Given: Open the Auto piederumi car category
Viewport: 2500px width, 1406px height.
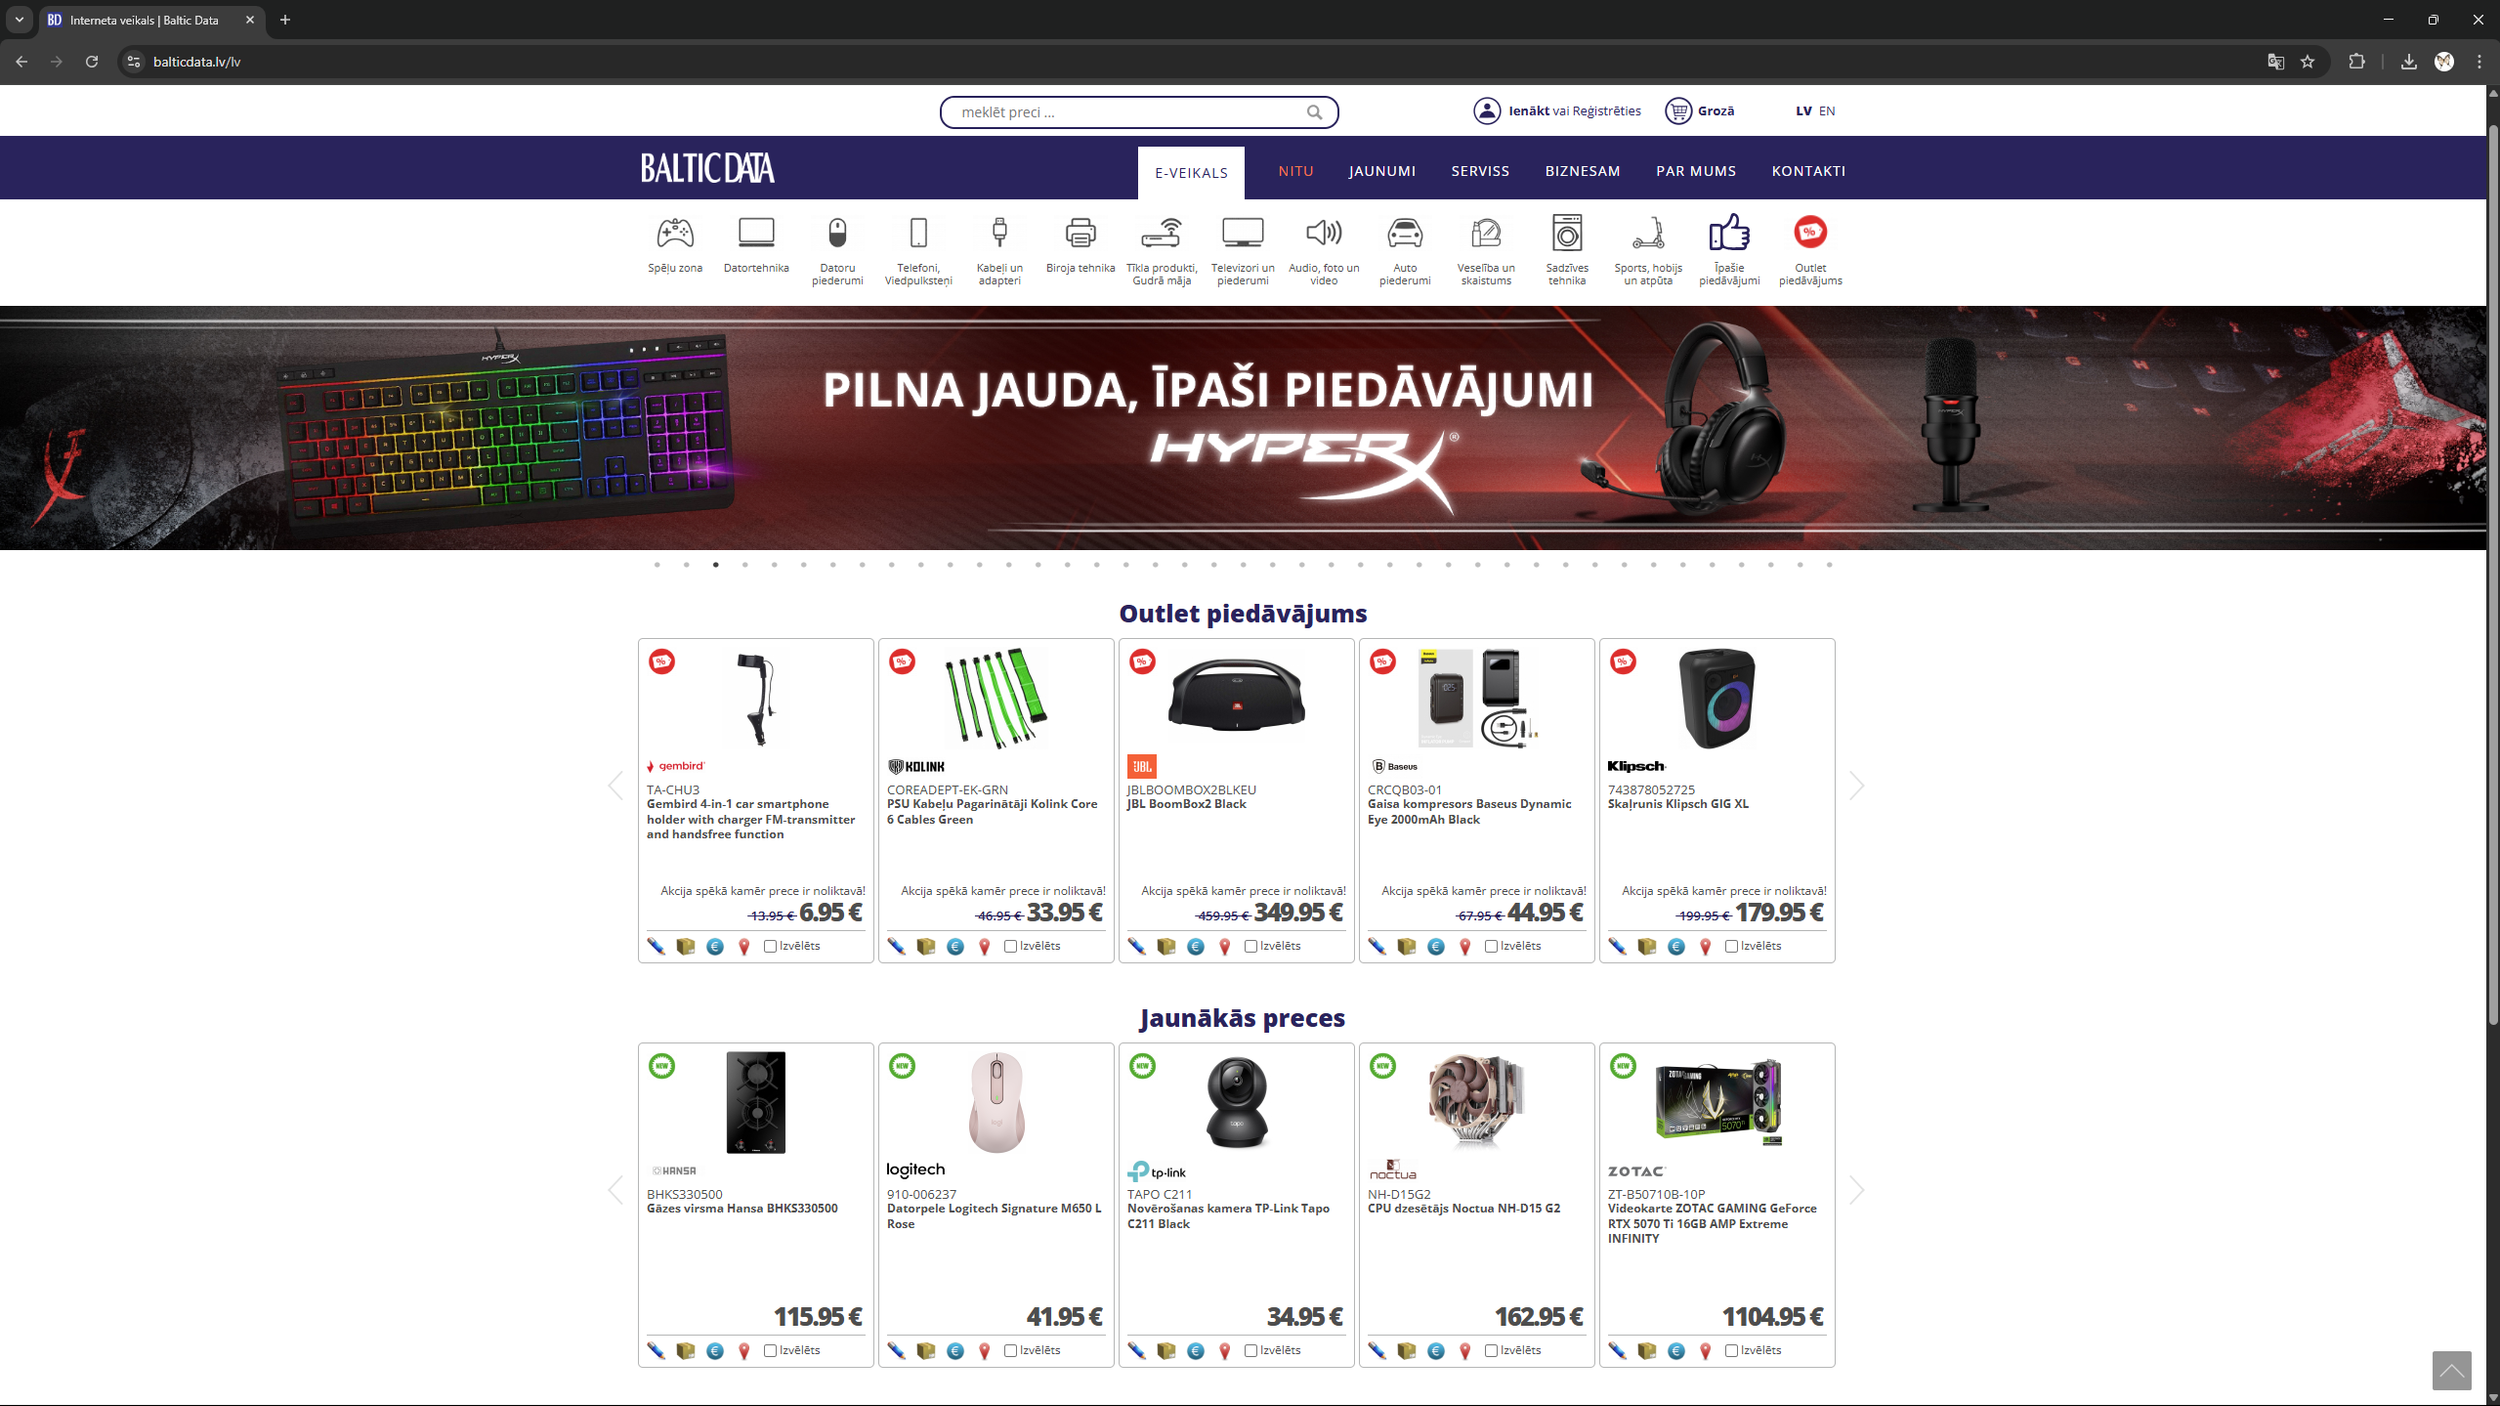Looking at the screenshot, I should pyautogui.click(x=1404, y=250).
